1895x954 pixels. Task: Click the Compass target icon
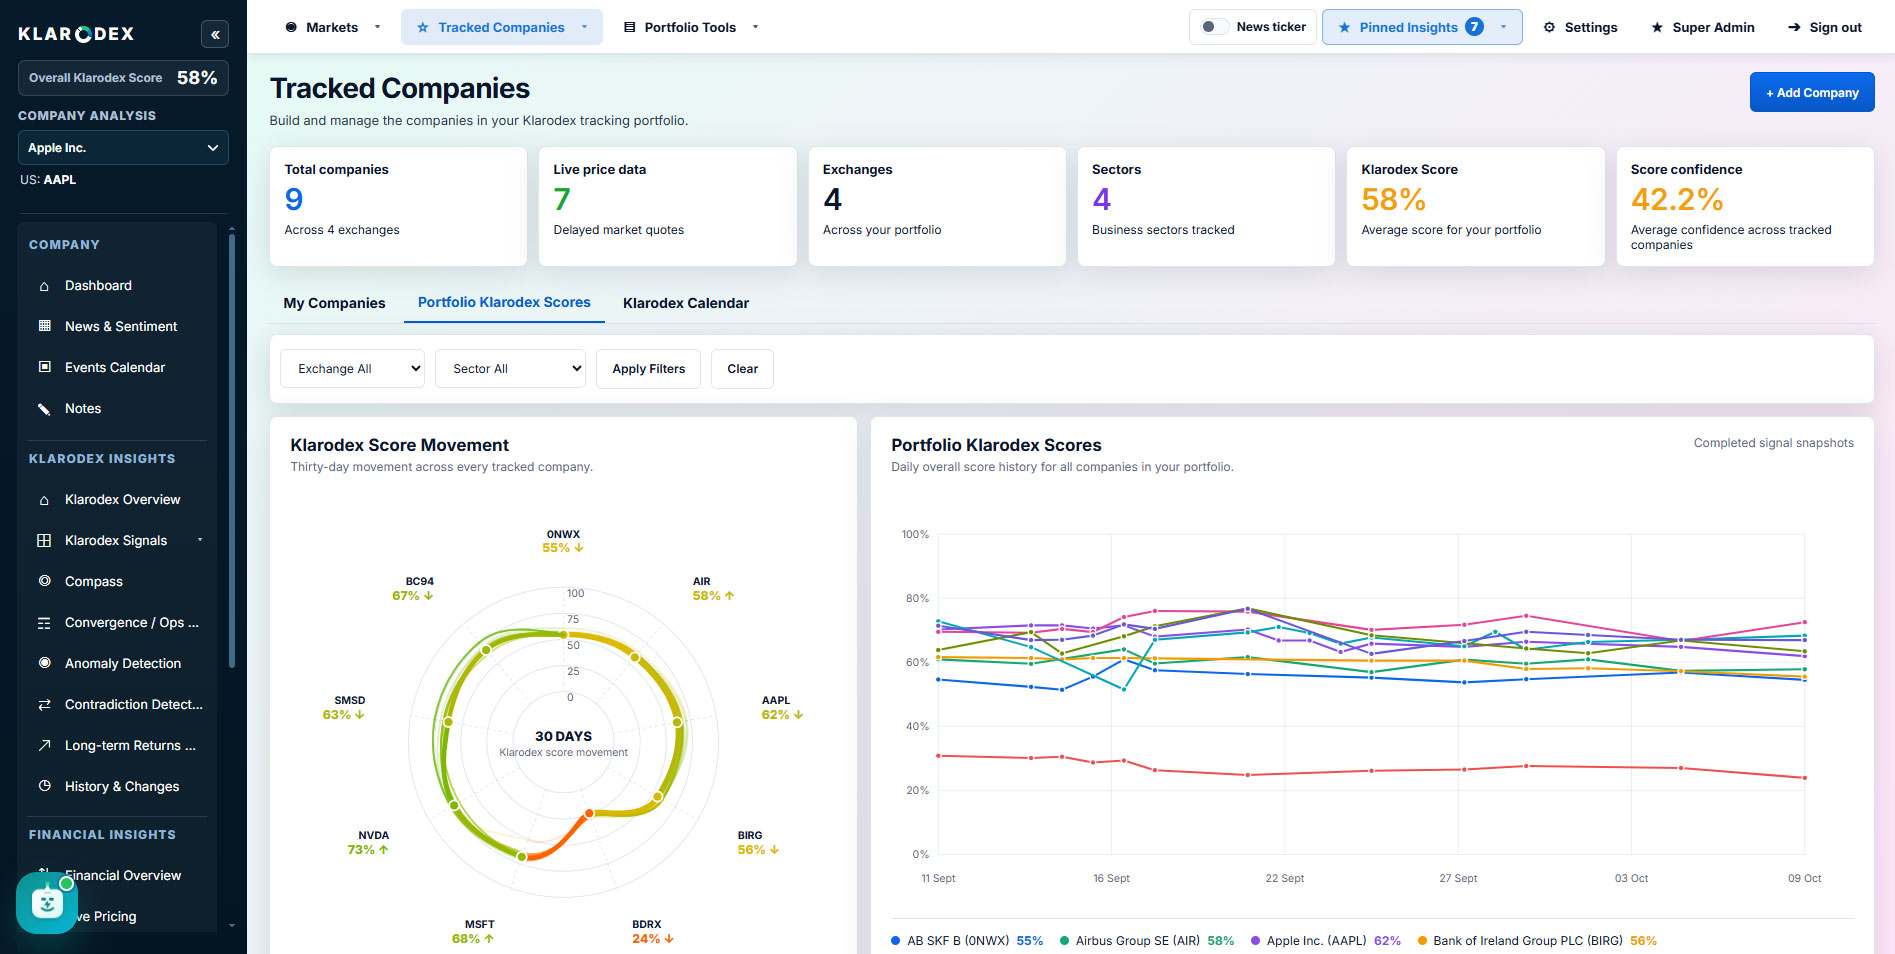pyautogui.click(x=44, y=581)
